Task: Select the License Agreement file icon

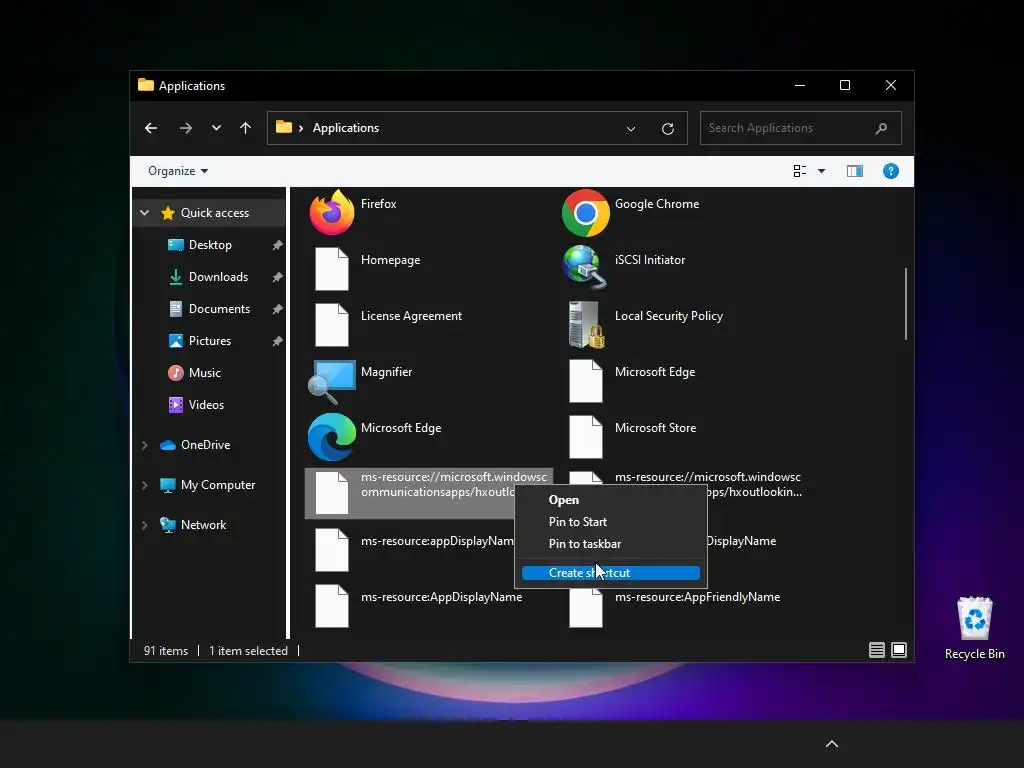Action: point(332,325)
